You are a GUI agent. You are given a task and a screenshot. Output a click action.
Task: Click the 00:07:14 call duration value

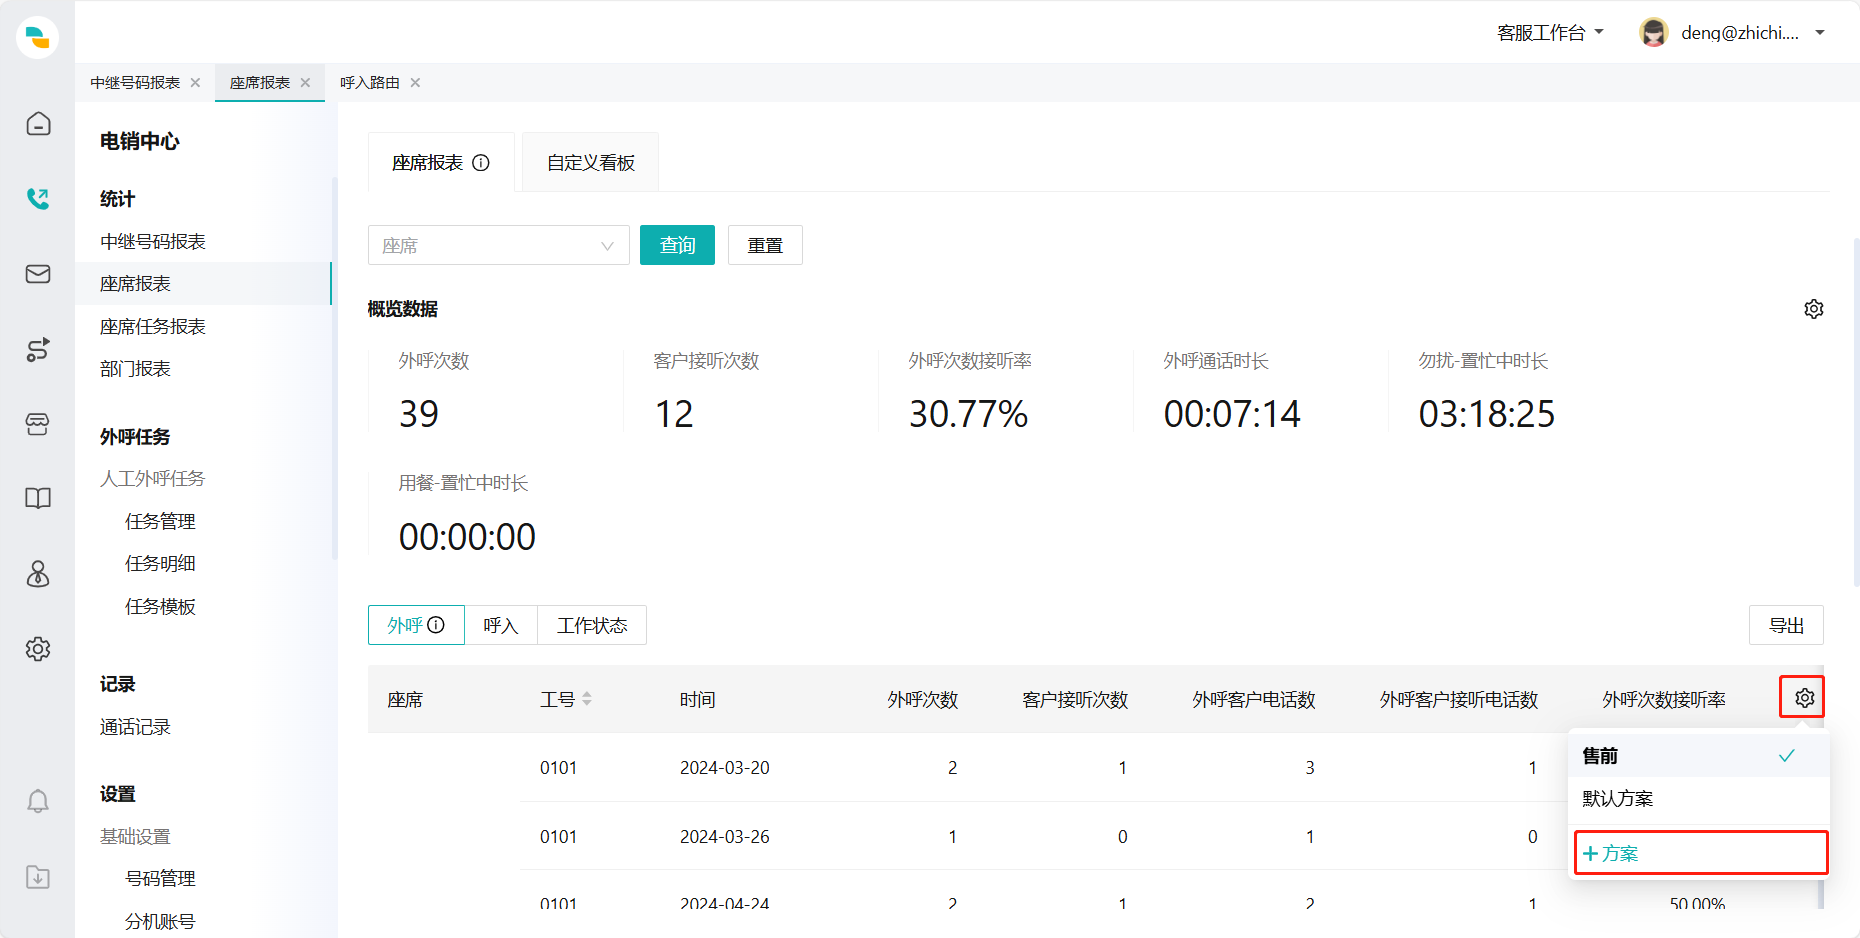pyautogui.click(x=1232, y=414)
